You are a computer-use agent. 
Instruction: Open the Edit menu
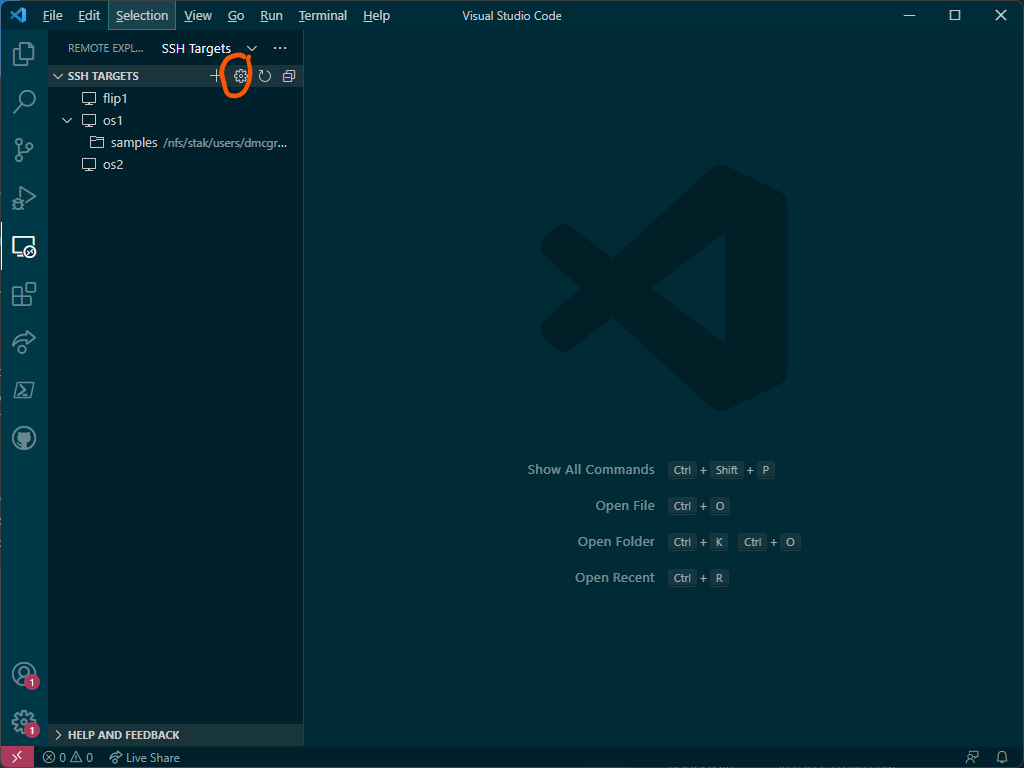click(x=89, y=16)
